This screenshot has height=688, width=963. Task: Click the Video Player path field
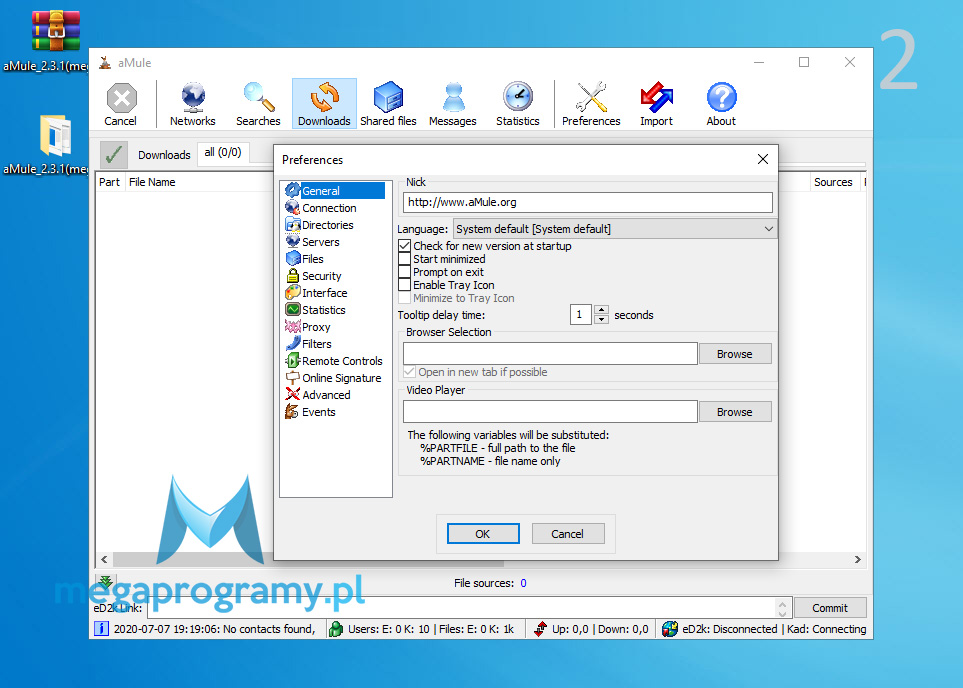[550, 412]
